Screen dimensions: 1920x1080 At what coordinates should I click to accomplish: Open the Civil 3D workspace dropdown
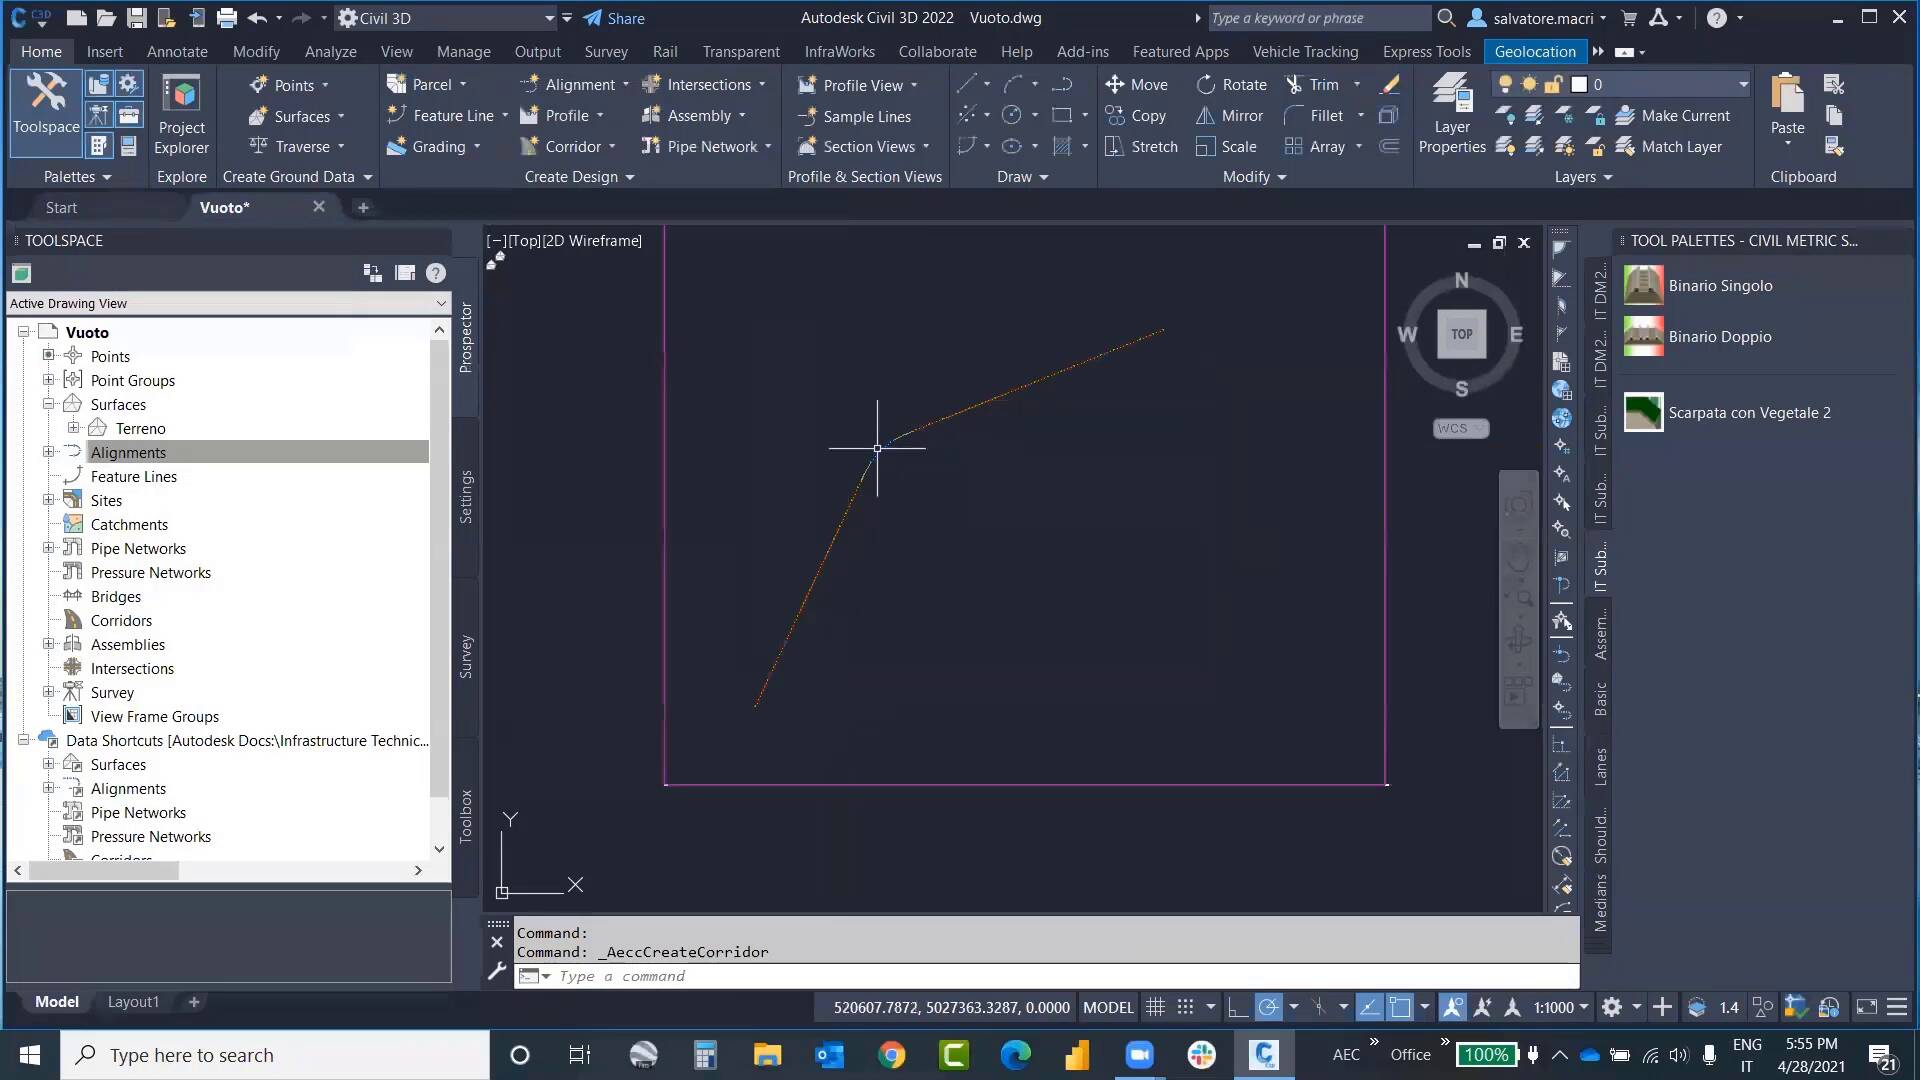(x=447, y=18)
